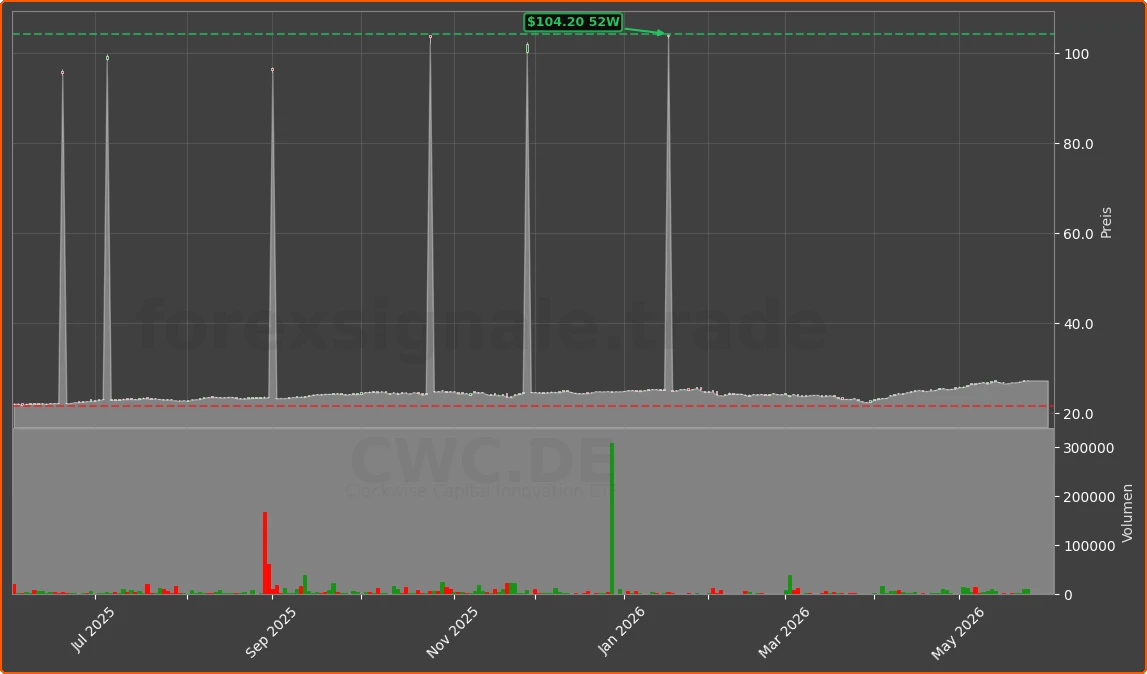The width and height of the screenshot is (1147, 674).
Task: Click the price spike peak under the 52W arrow
Action: [x=668, y=35]
